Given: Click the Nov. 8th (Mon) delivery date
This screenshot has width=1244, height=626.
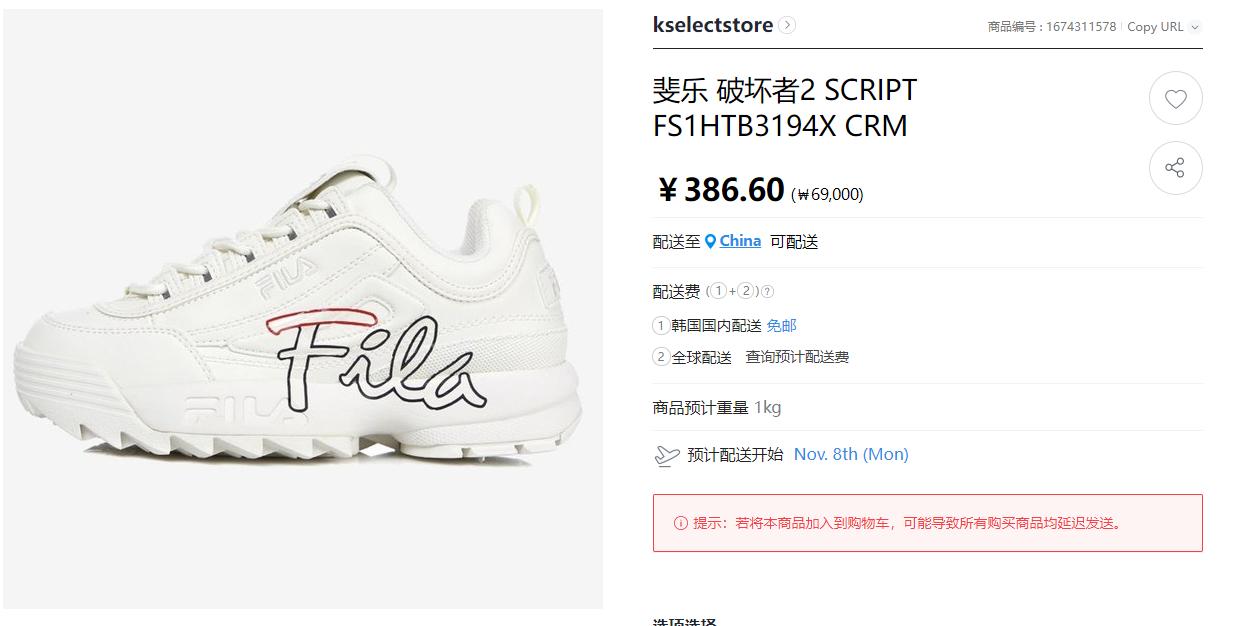Looking at the screenshot, I should tap(851, 454).
